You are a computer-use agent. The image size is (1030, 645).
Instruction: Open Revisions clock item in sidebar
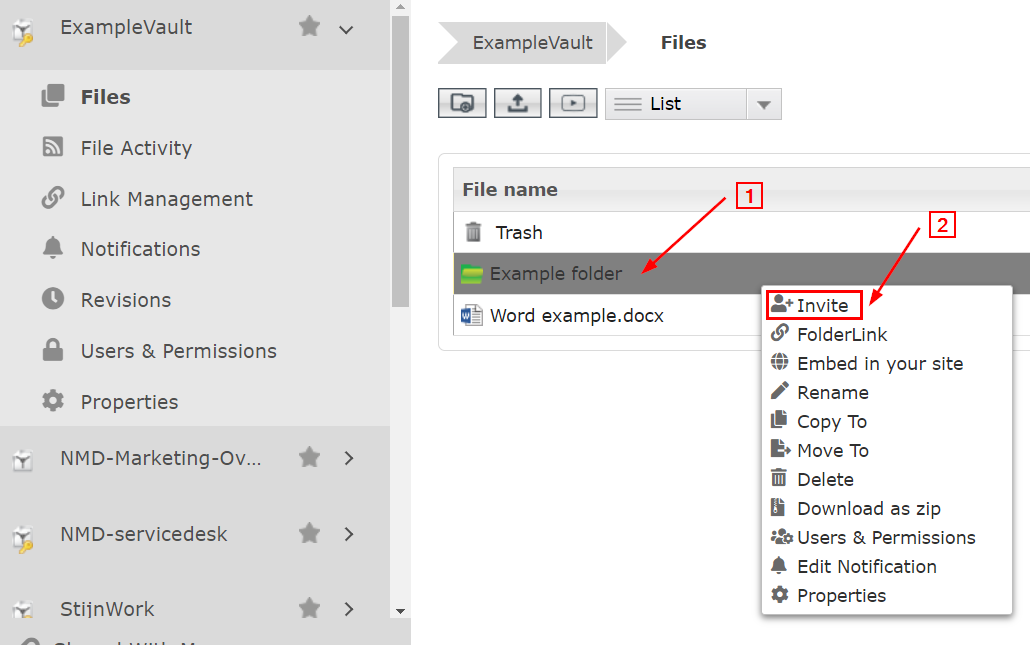(125, 300)
